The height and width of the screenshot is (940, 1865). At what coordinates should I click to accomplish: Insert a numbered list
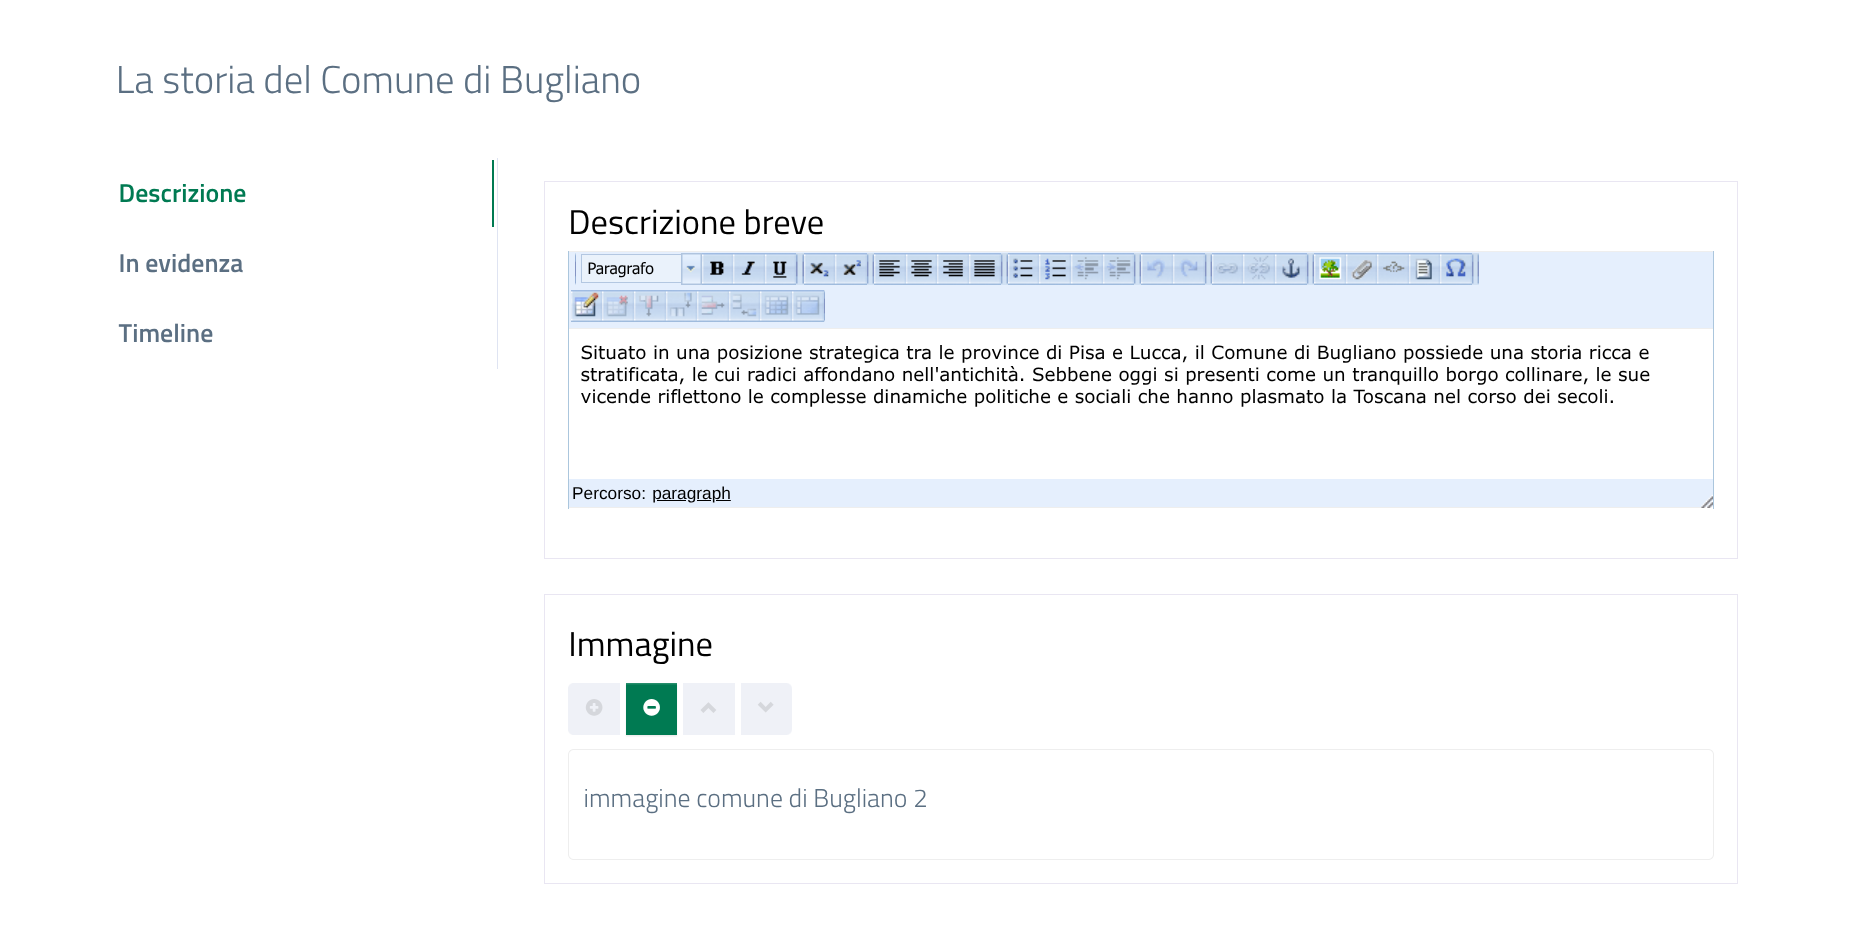tap(1054, 269)
